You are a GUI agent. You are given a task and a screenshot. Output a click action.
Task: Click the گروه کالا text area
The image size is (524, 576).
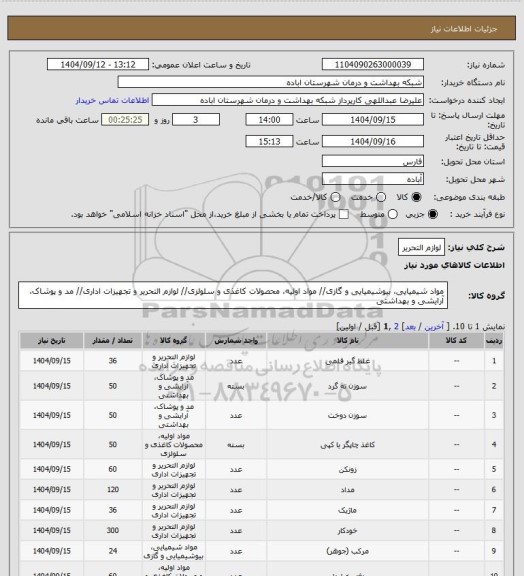tap(233, 295)
